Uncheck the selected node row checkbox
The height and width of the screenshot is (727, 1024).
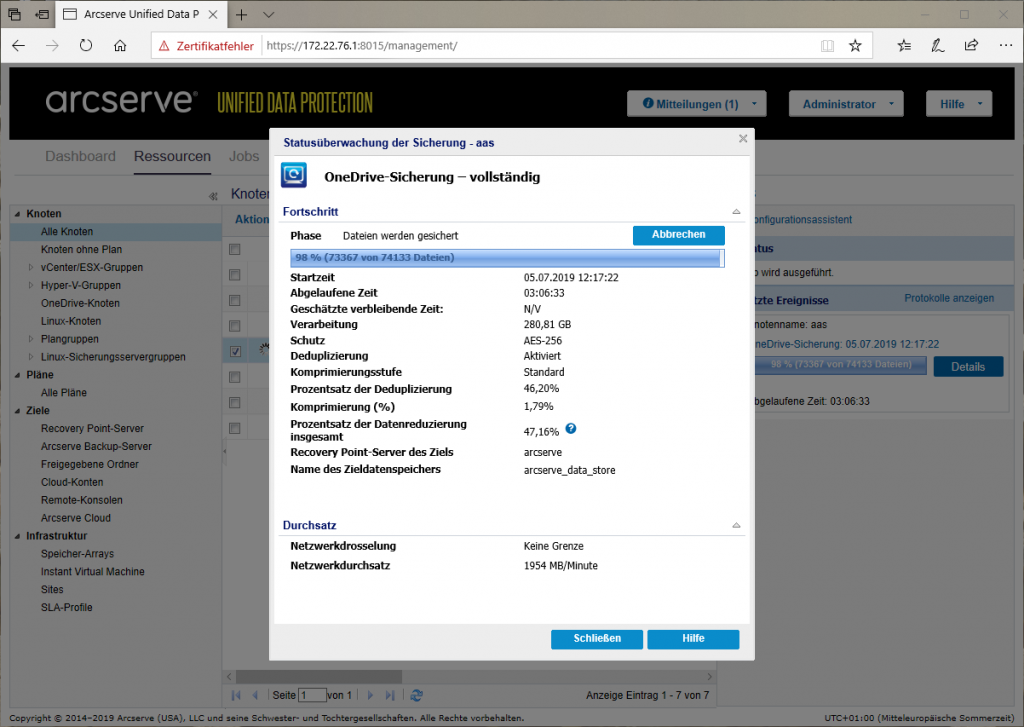click(x=235, y=351)
